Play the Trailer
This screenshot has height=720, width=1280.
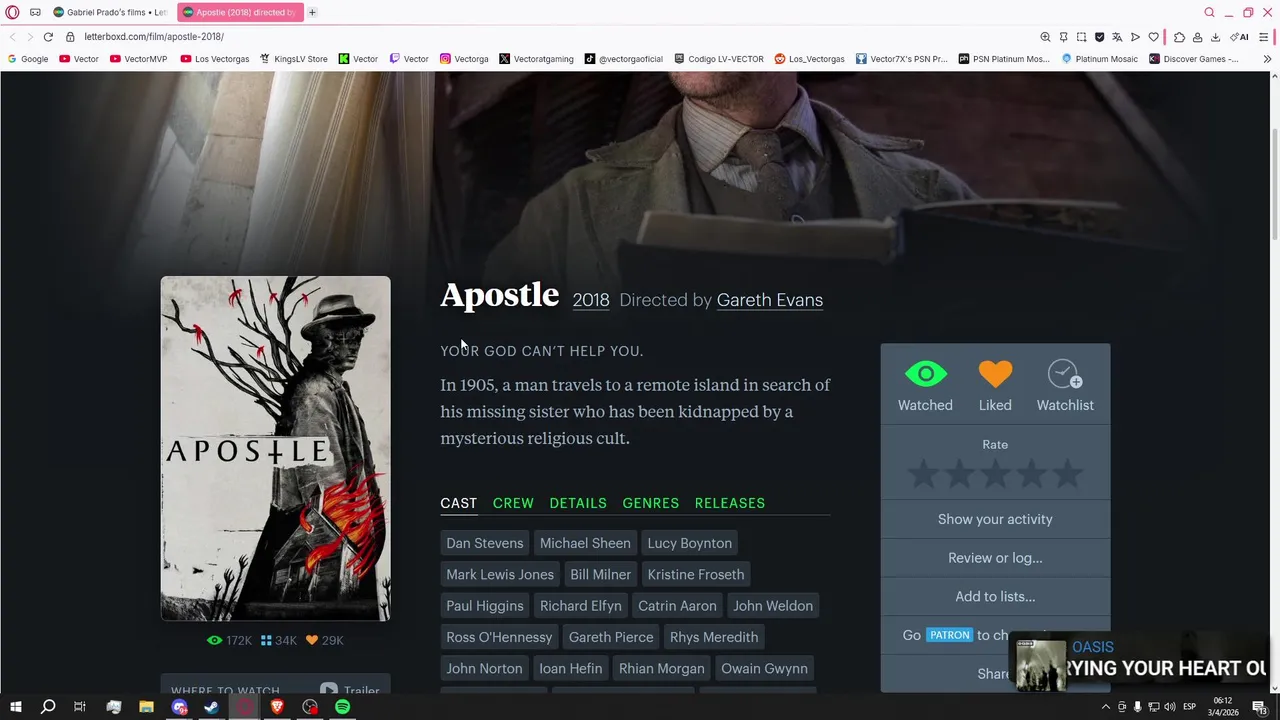(x=350, y=690)
